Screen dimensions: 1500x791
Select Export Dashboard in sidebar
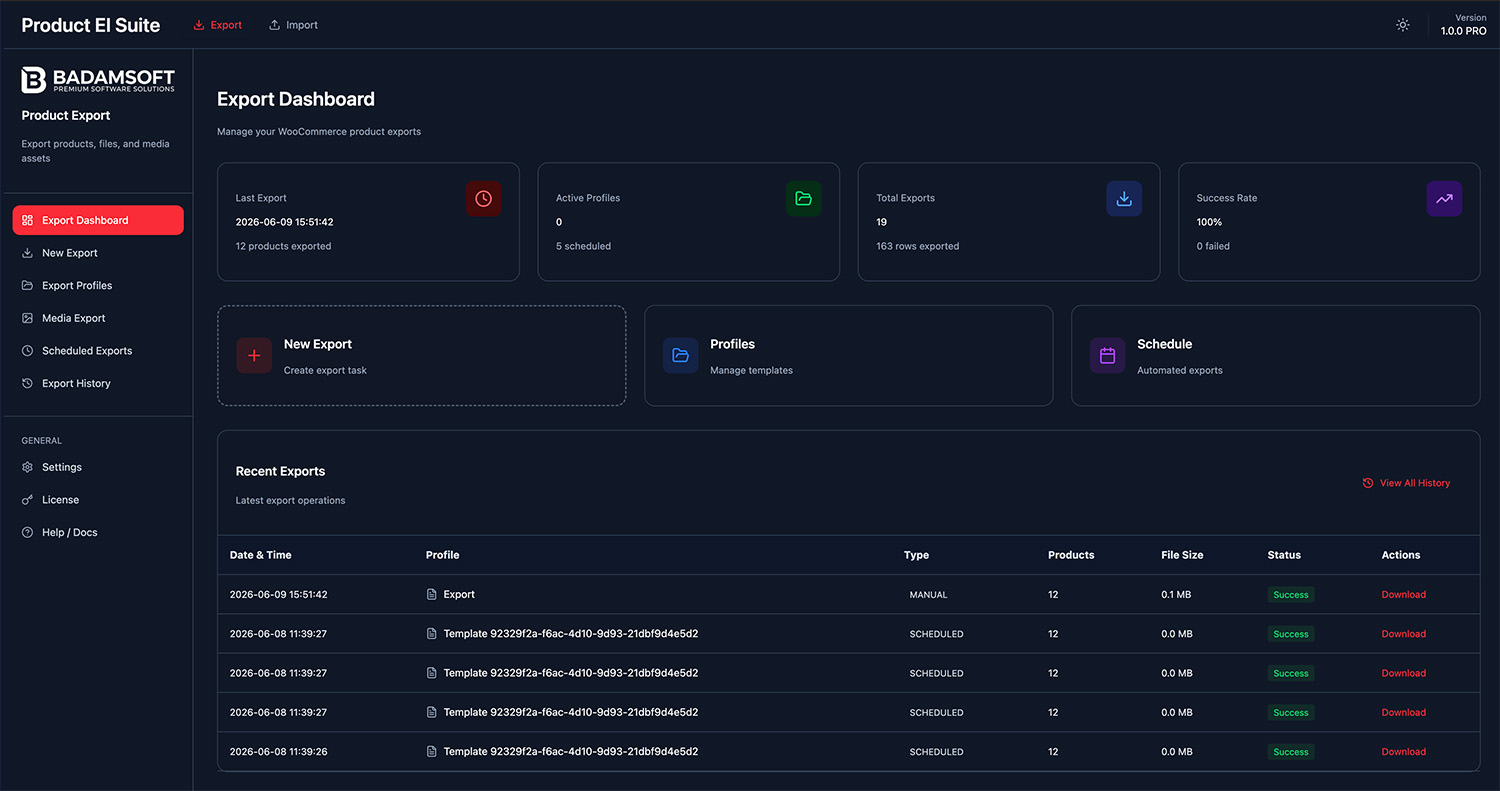pos(98,220)
